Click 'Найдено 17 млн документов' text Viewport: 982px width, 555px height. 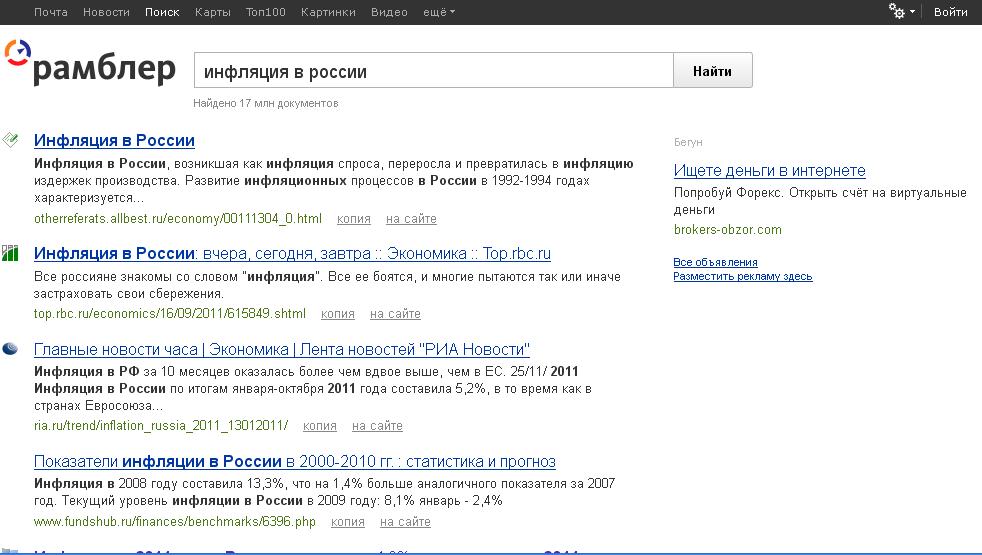coord(266,103)
